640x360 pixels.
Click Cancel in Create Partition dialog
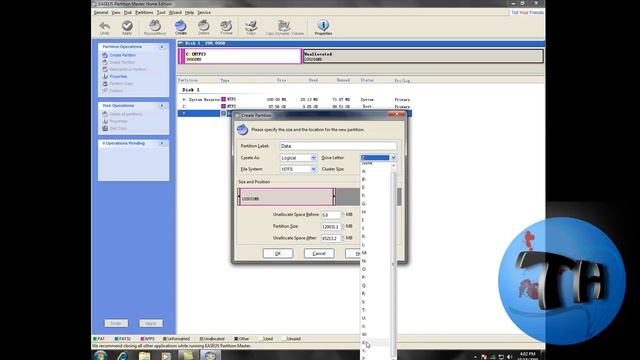[319, 253]
